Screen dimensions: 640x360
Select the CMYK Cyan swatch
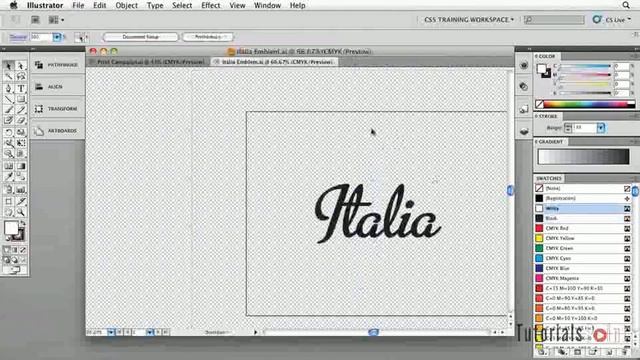coord(583,258)
